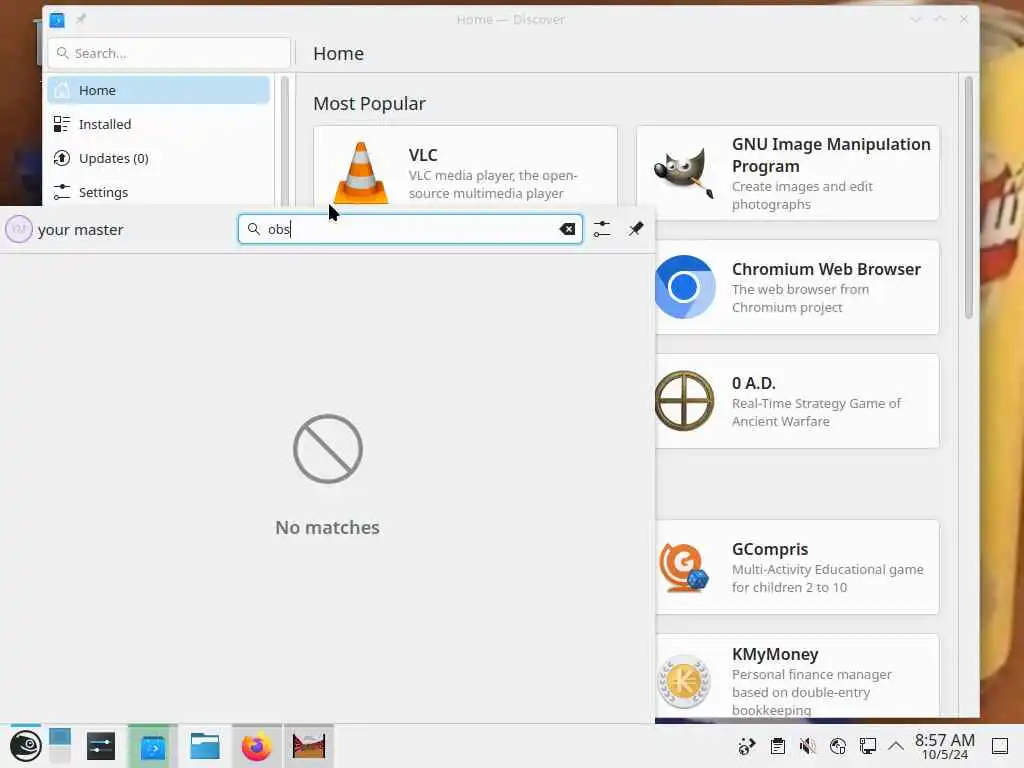Viewport: 1024px width, 768px height.
Task: Click the Discover sidebar scrollbar
Action: pos(284,141)
